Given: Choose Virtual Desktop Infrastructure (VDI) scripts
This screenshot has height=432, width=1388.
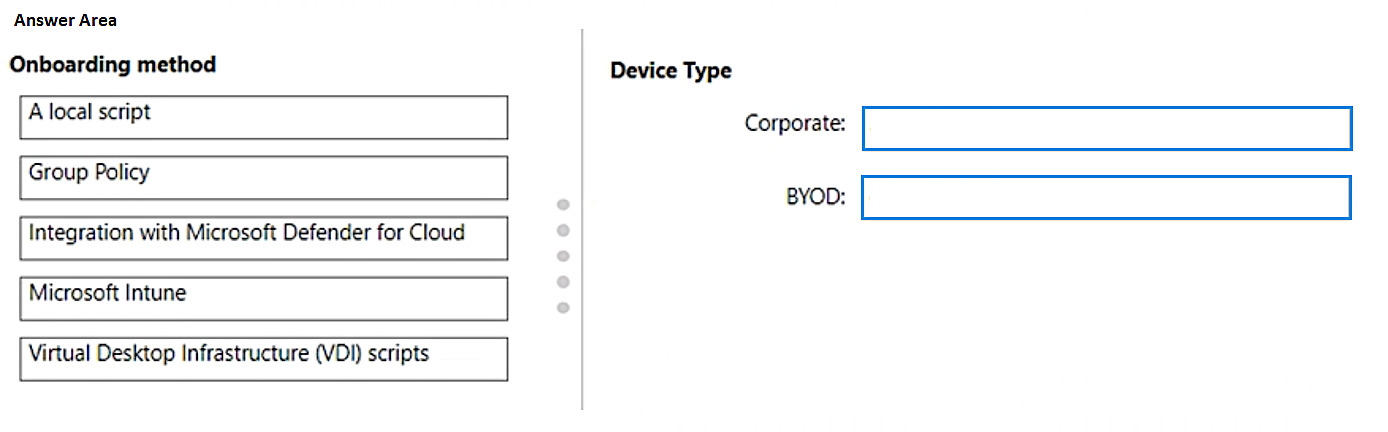Looking at the screenshot, I should (263, 358).
